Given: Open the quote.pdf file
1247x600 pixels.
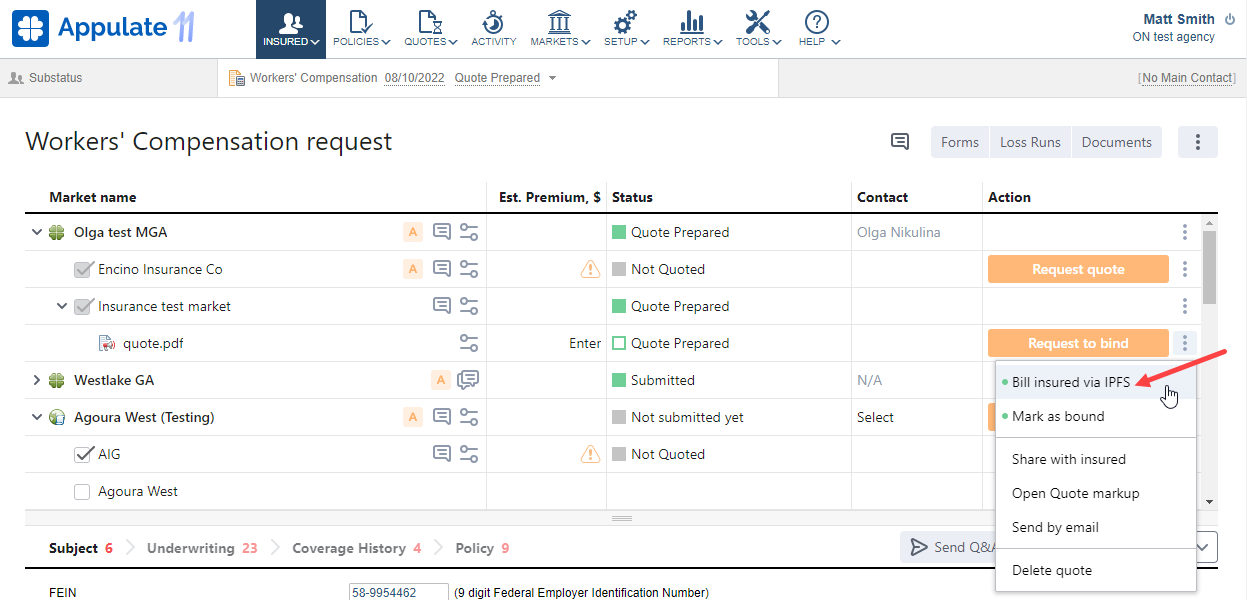Looking at the screenshot, I should coord(153,343).
